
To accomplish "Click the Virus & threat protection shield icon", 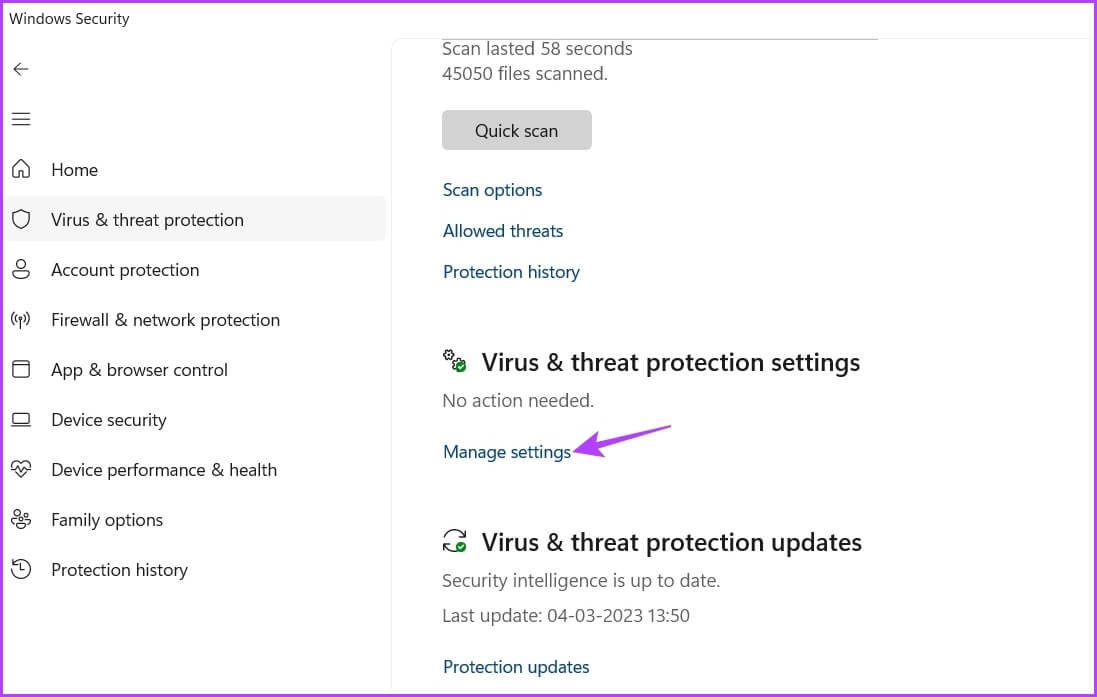I will pyautogui.click(x=21, y=219).
